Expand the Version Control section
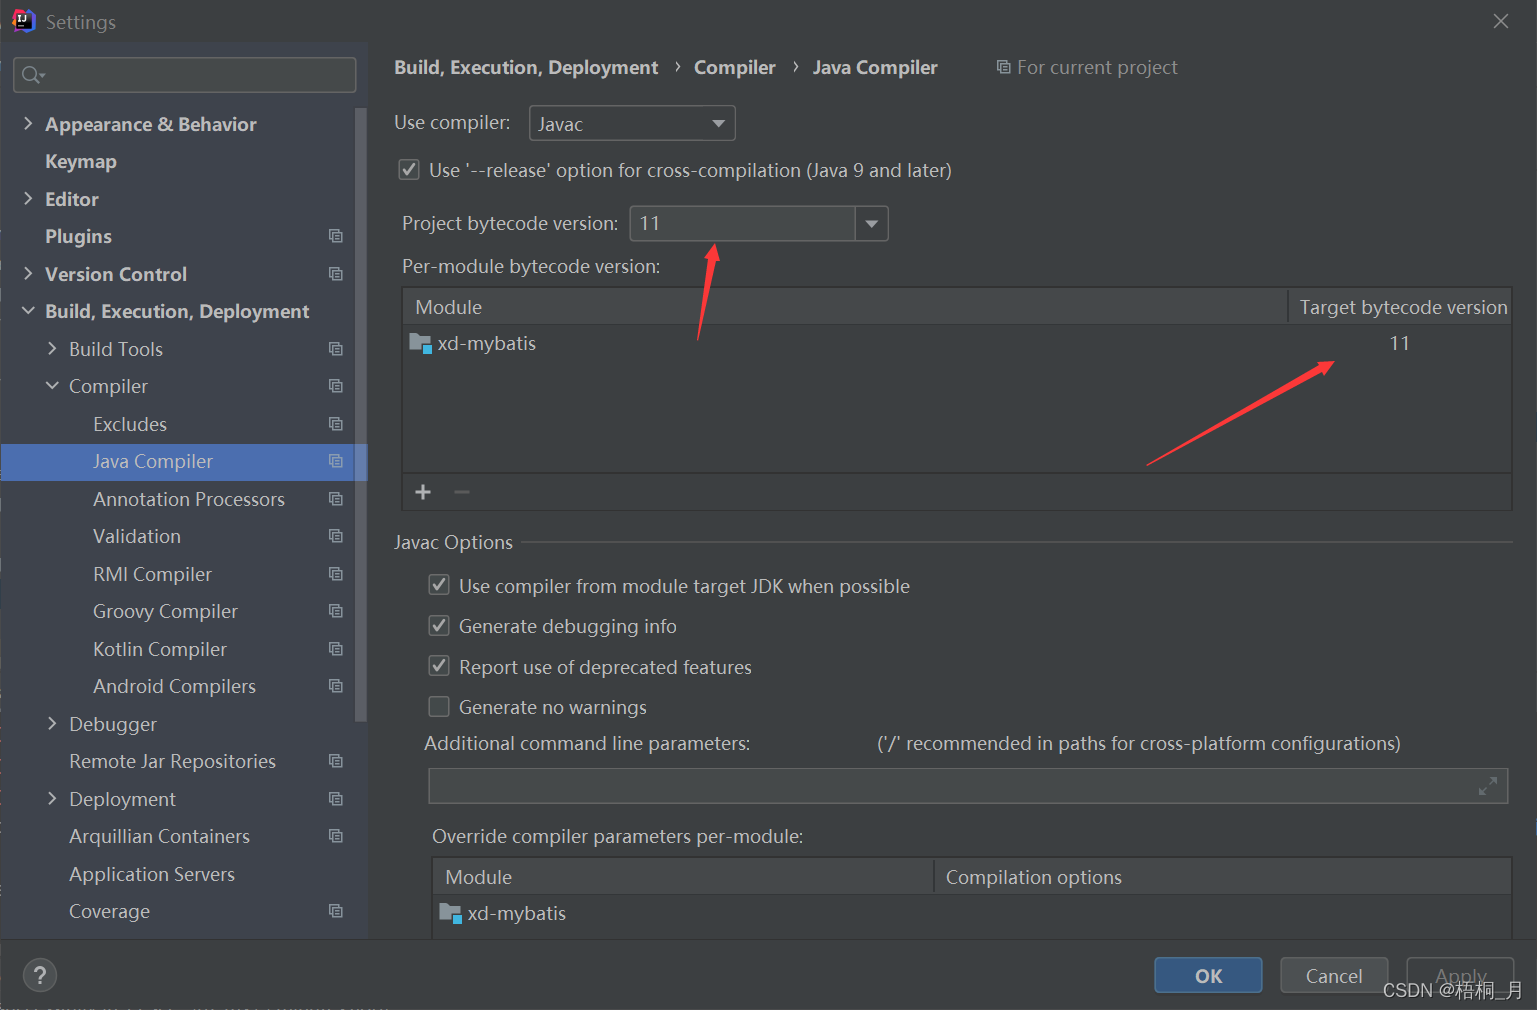The height and width of the screenshot is (1010, 1537). coord(28,274)
